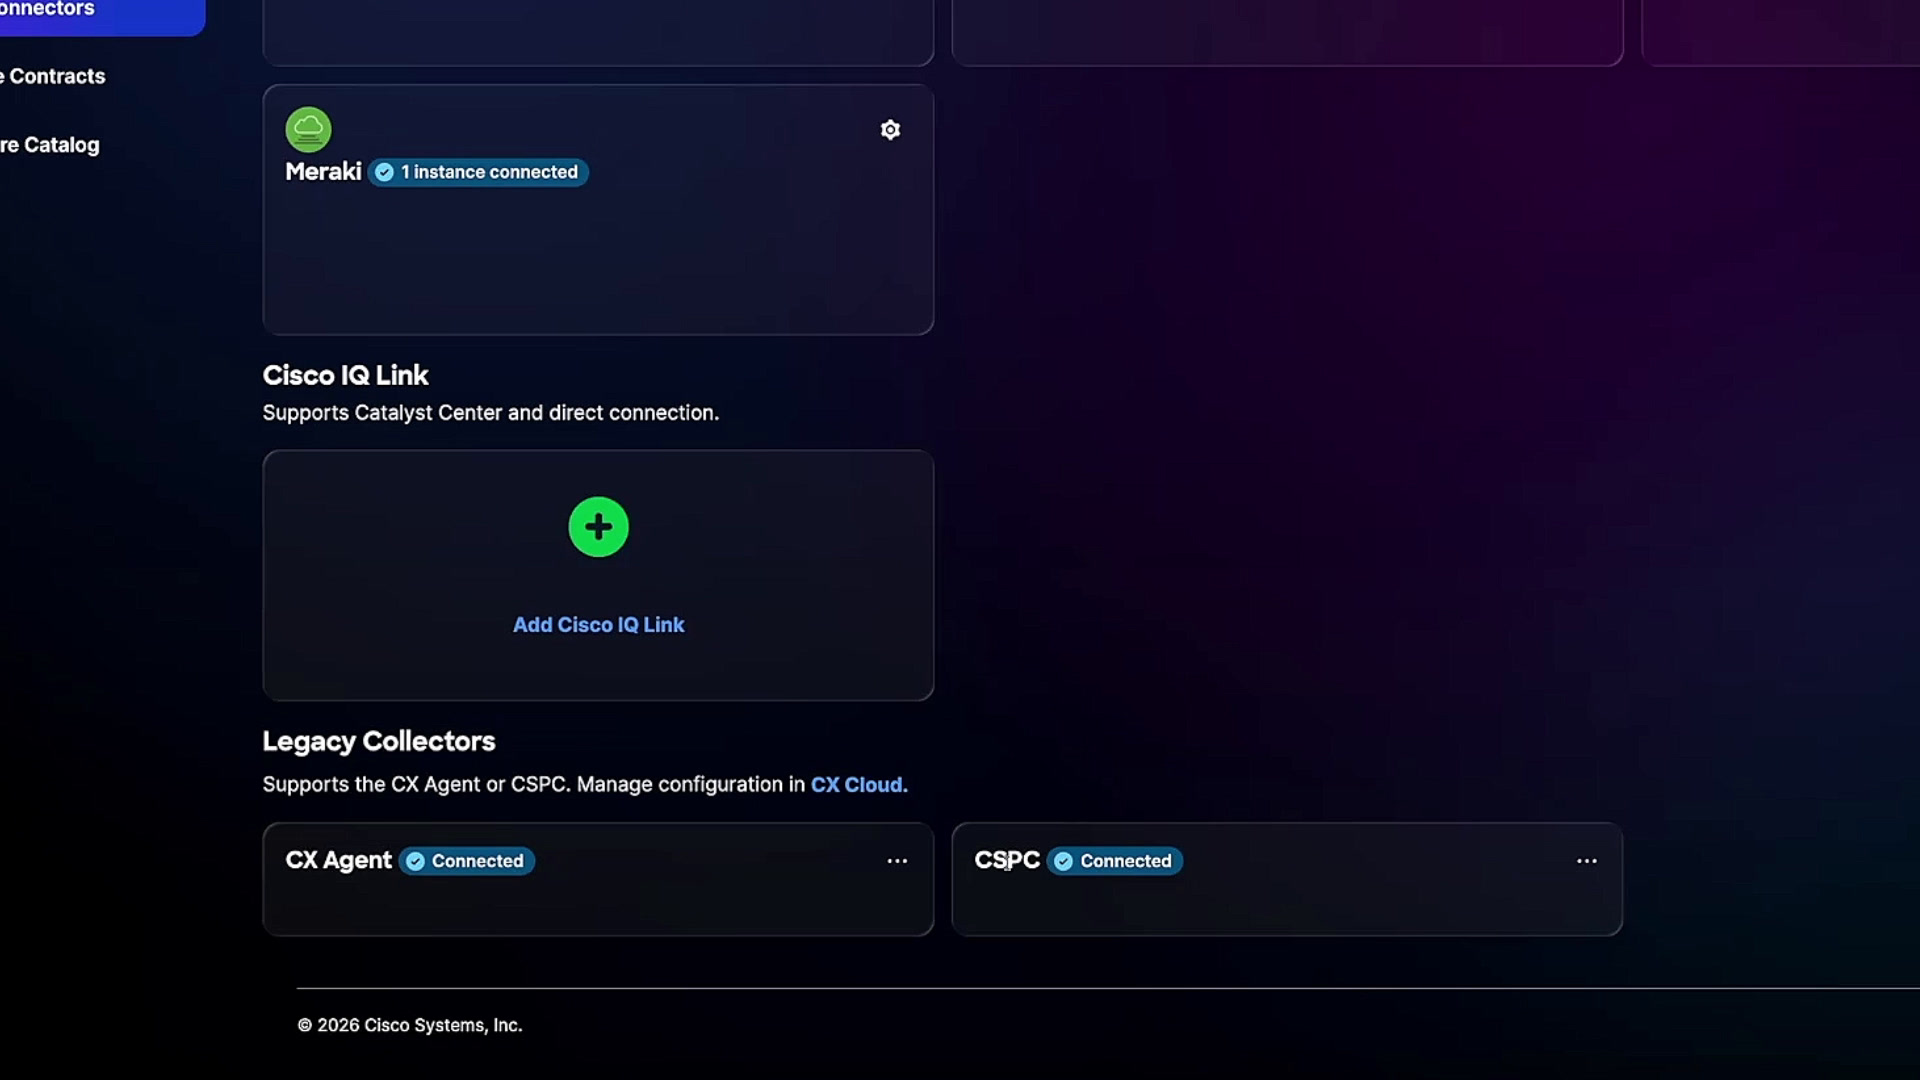Screen dimensions: 1920x1080
Task: Select the Connectors sidebar item
Action: pyautogui.click(x=100, y=12)
